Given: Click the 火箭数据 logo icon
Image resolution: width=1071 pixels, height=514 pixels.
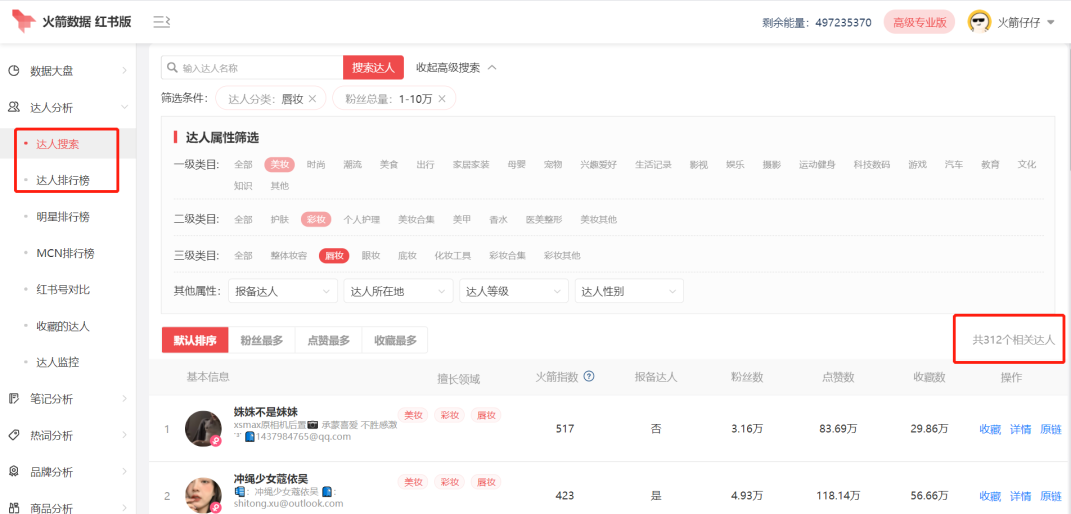Looking at the screenshot, I should [x=24, y=21].
